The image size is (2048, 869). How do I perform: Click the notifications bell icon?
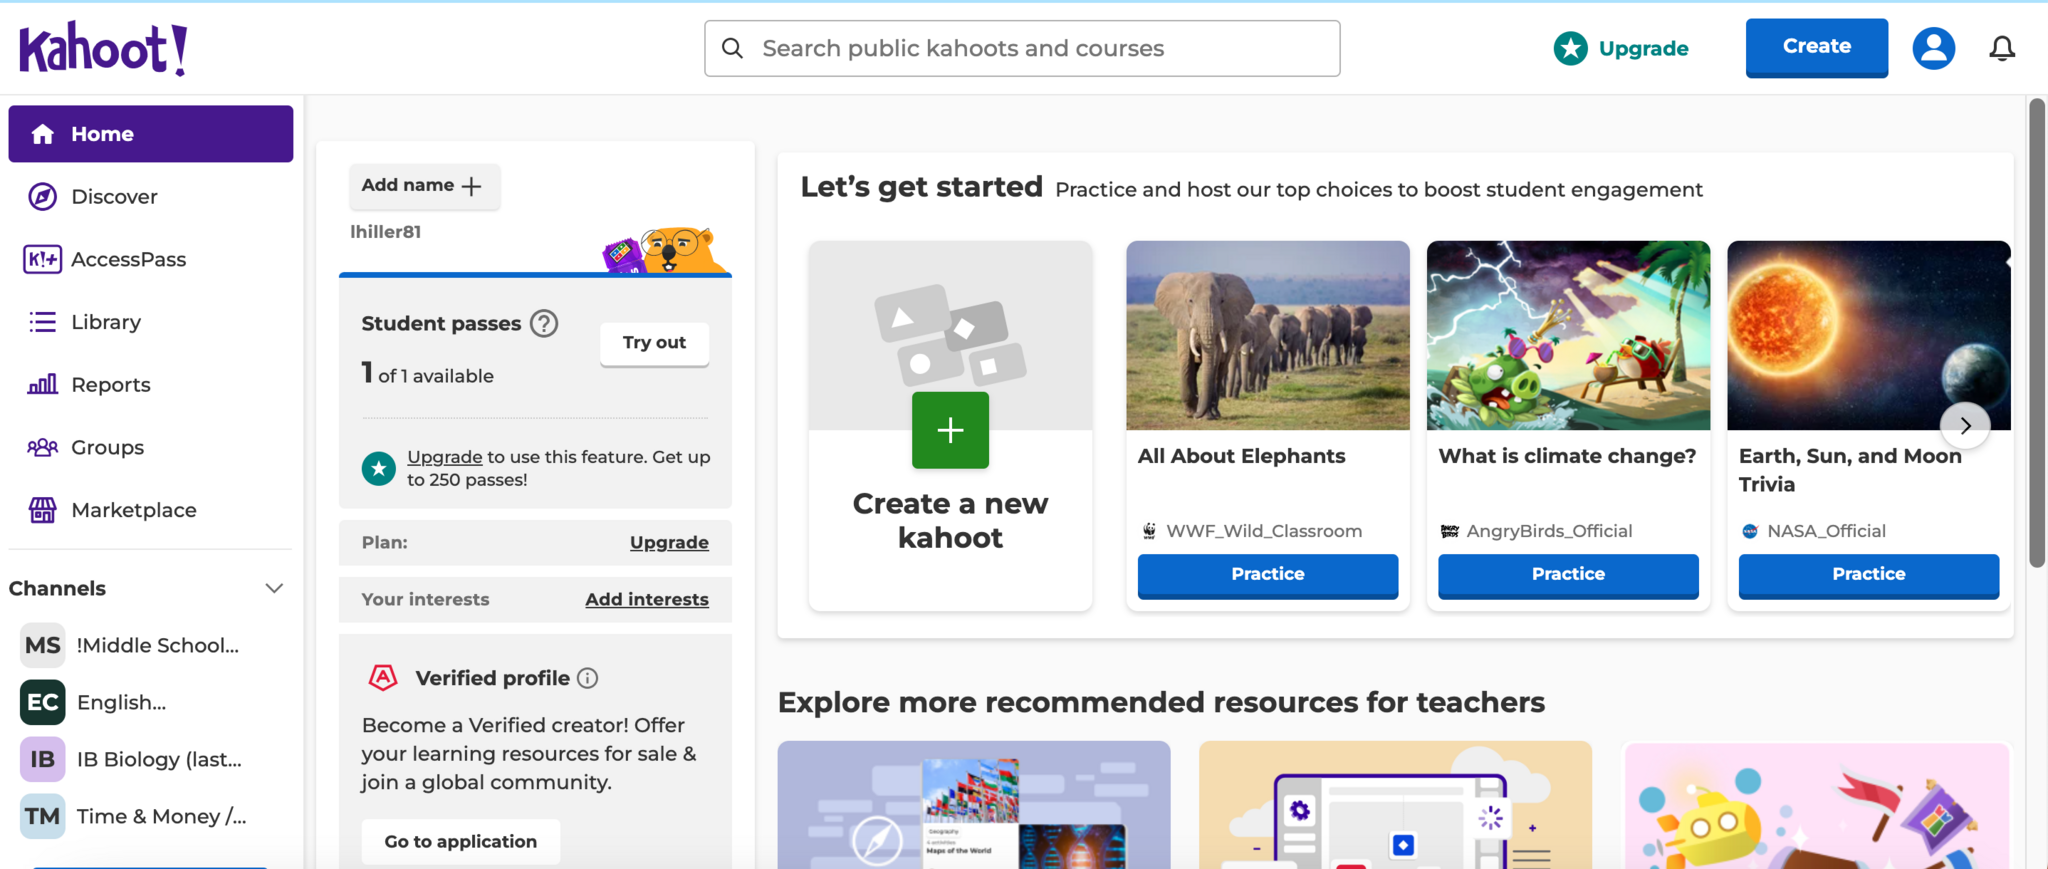click(x=2001, y=48)
